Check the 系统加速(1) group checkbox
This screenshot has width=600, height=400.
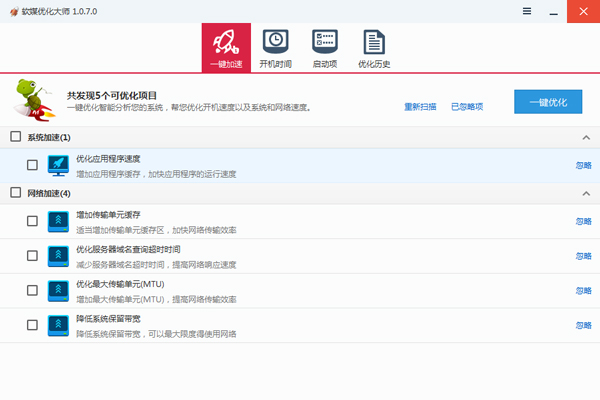pyautogui.click(x=15, y=137)
